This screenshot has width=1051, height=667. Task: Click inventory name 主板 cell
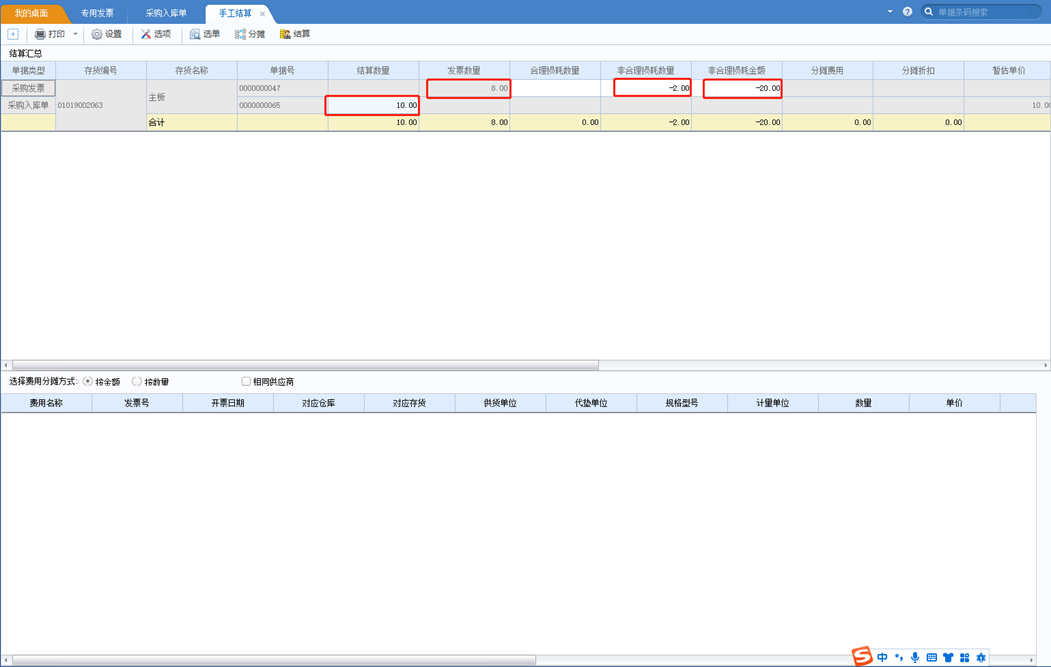[x=192, y=97]
